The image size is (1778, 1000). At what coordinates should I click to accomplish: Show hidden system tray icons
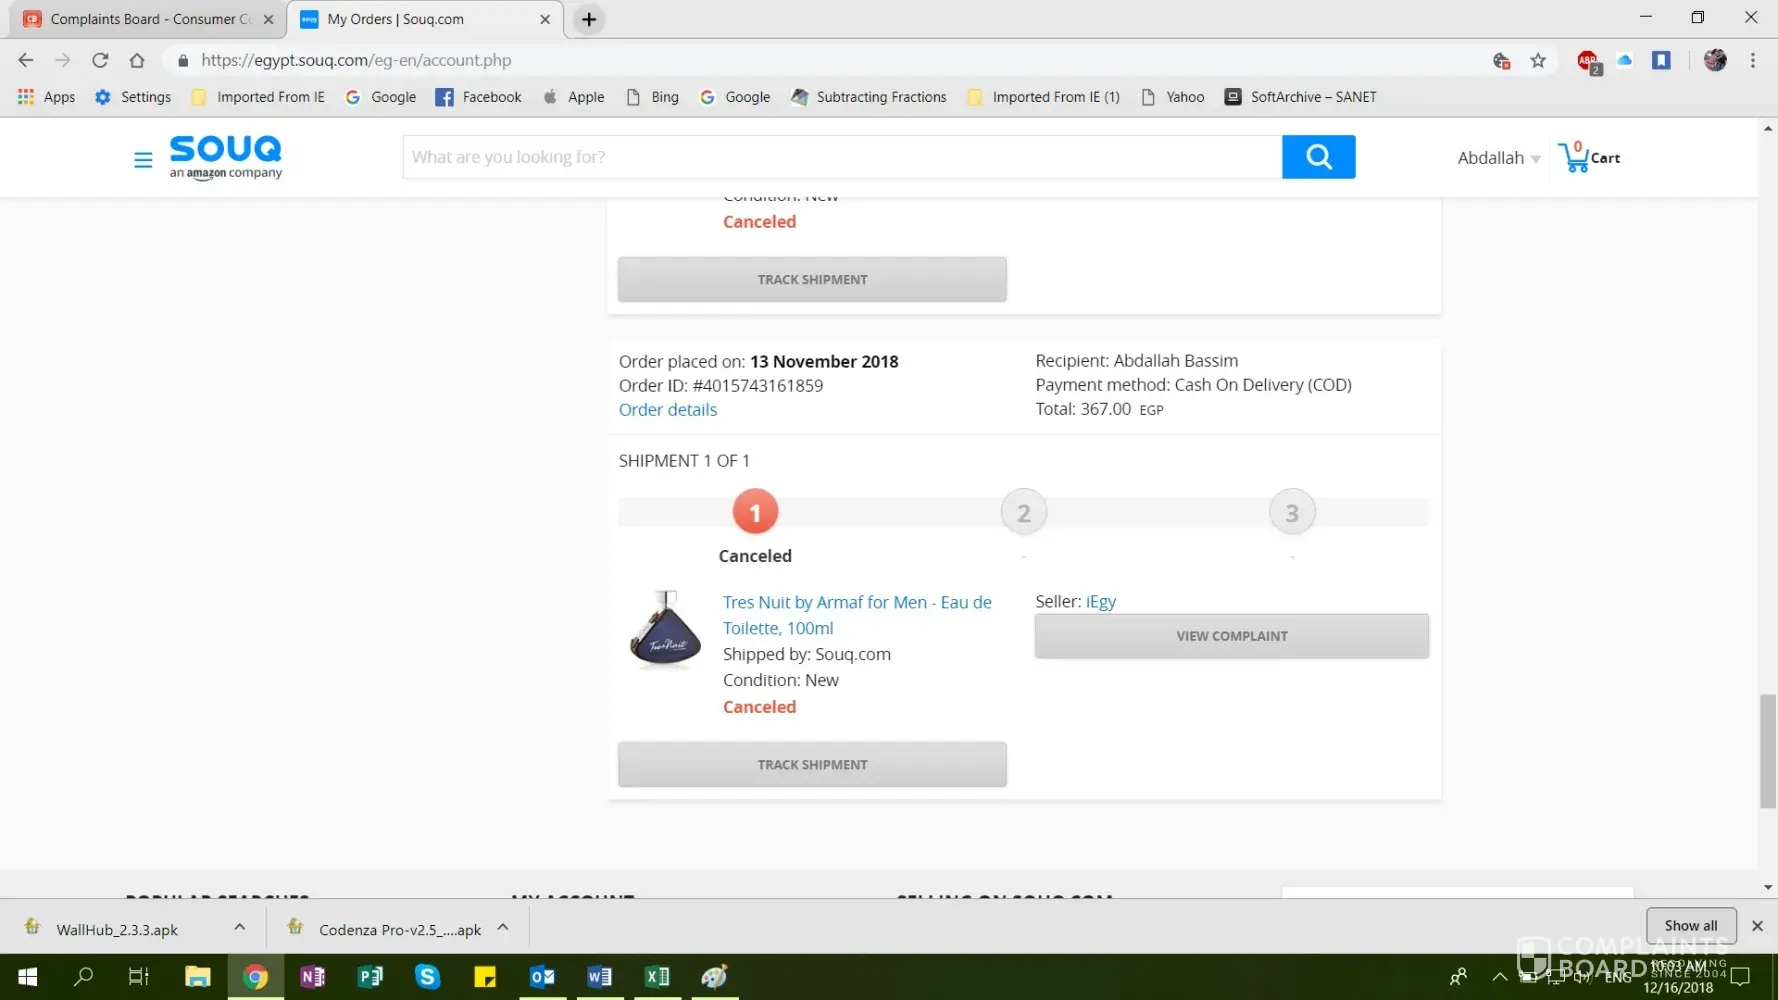coord(1499,977)
